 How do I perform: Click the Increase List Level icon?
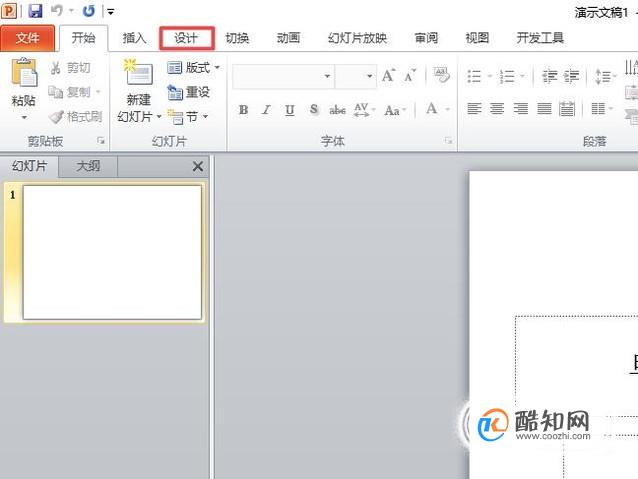(x=572, y=76)
